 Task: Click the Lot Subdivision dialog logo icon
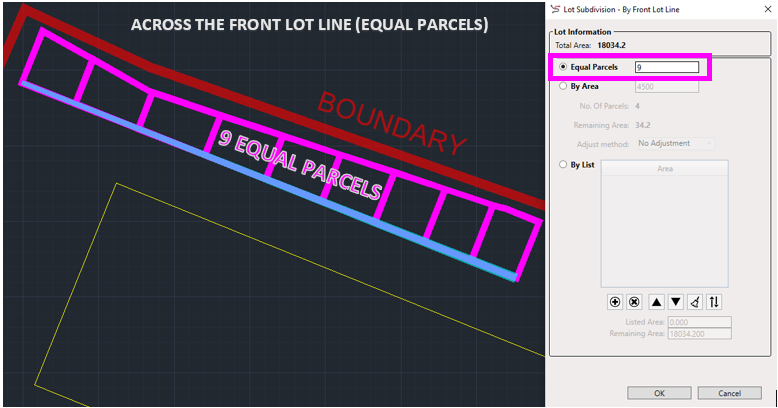(556, 9)
